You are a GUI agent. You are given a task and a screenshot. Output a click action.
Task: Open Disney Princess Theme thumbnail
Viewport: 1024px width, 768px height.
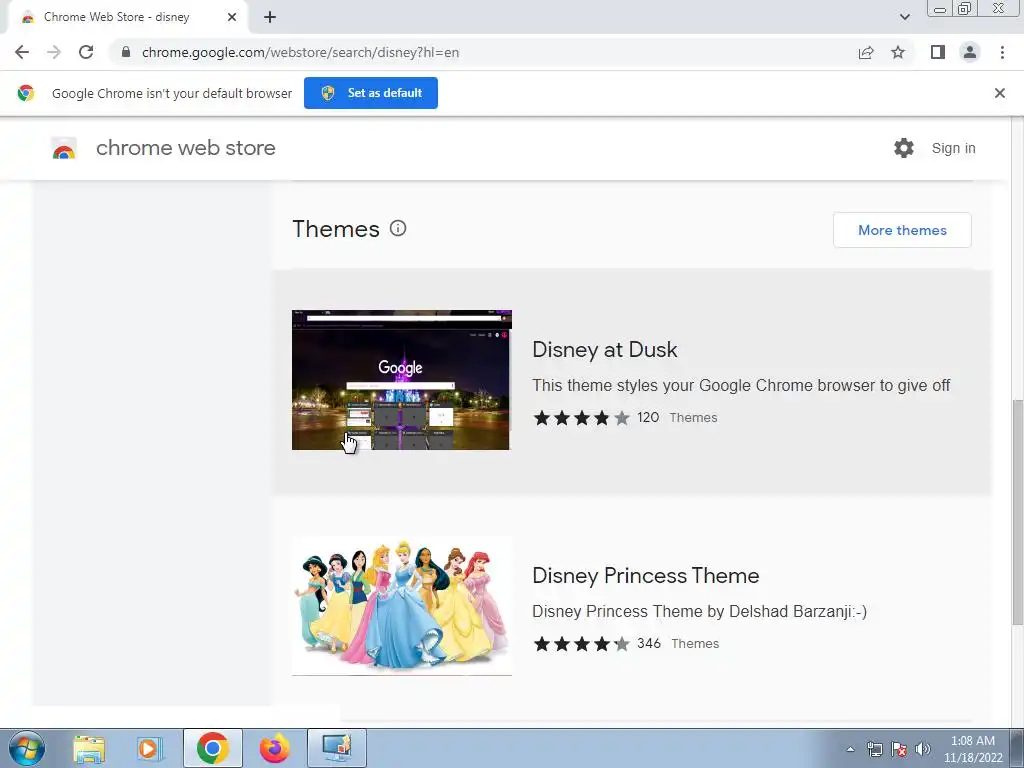[x=402, y=606]
